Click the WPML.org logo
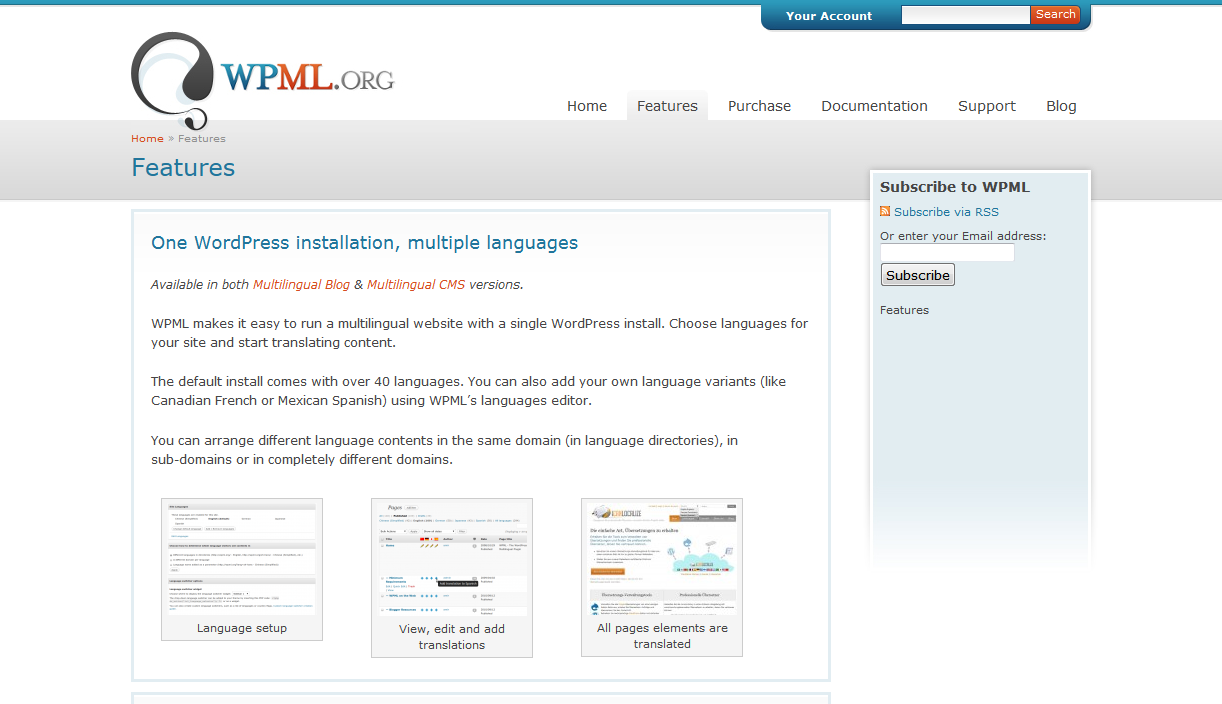The height and width of the screenshot is (704, 1222). click(x=262, y=78)
